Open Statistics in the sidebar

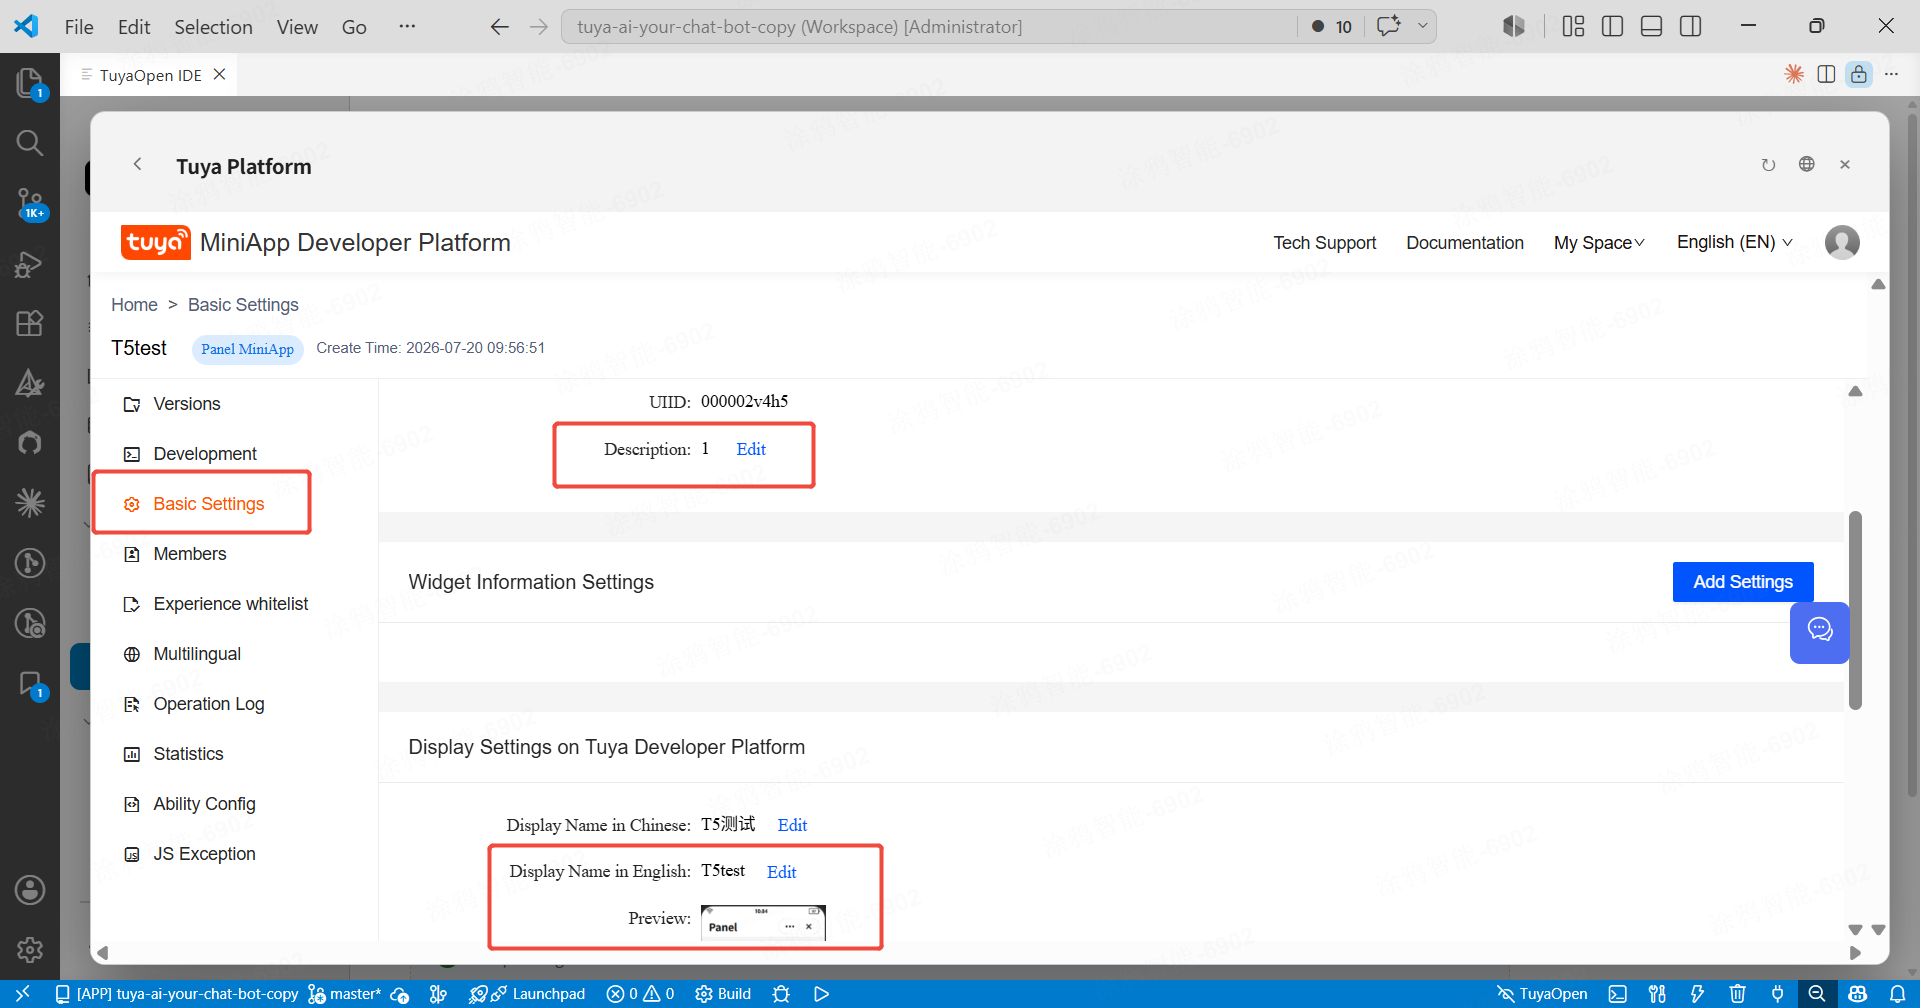click(188, 754)
